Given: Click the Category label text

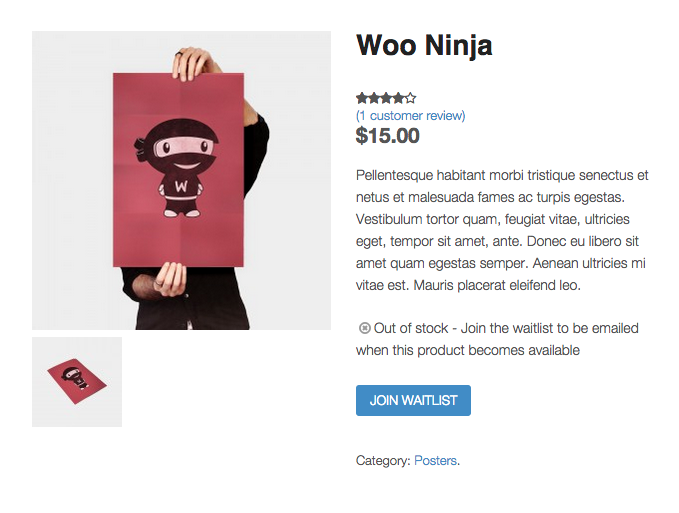Looking at the screenshot, I should (383, 461).
